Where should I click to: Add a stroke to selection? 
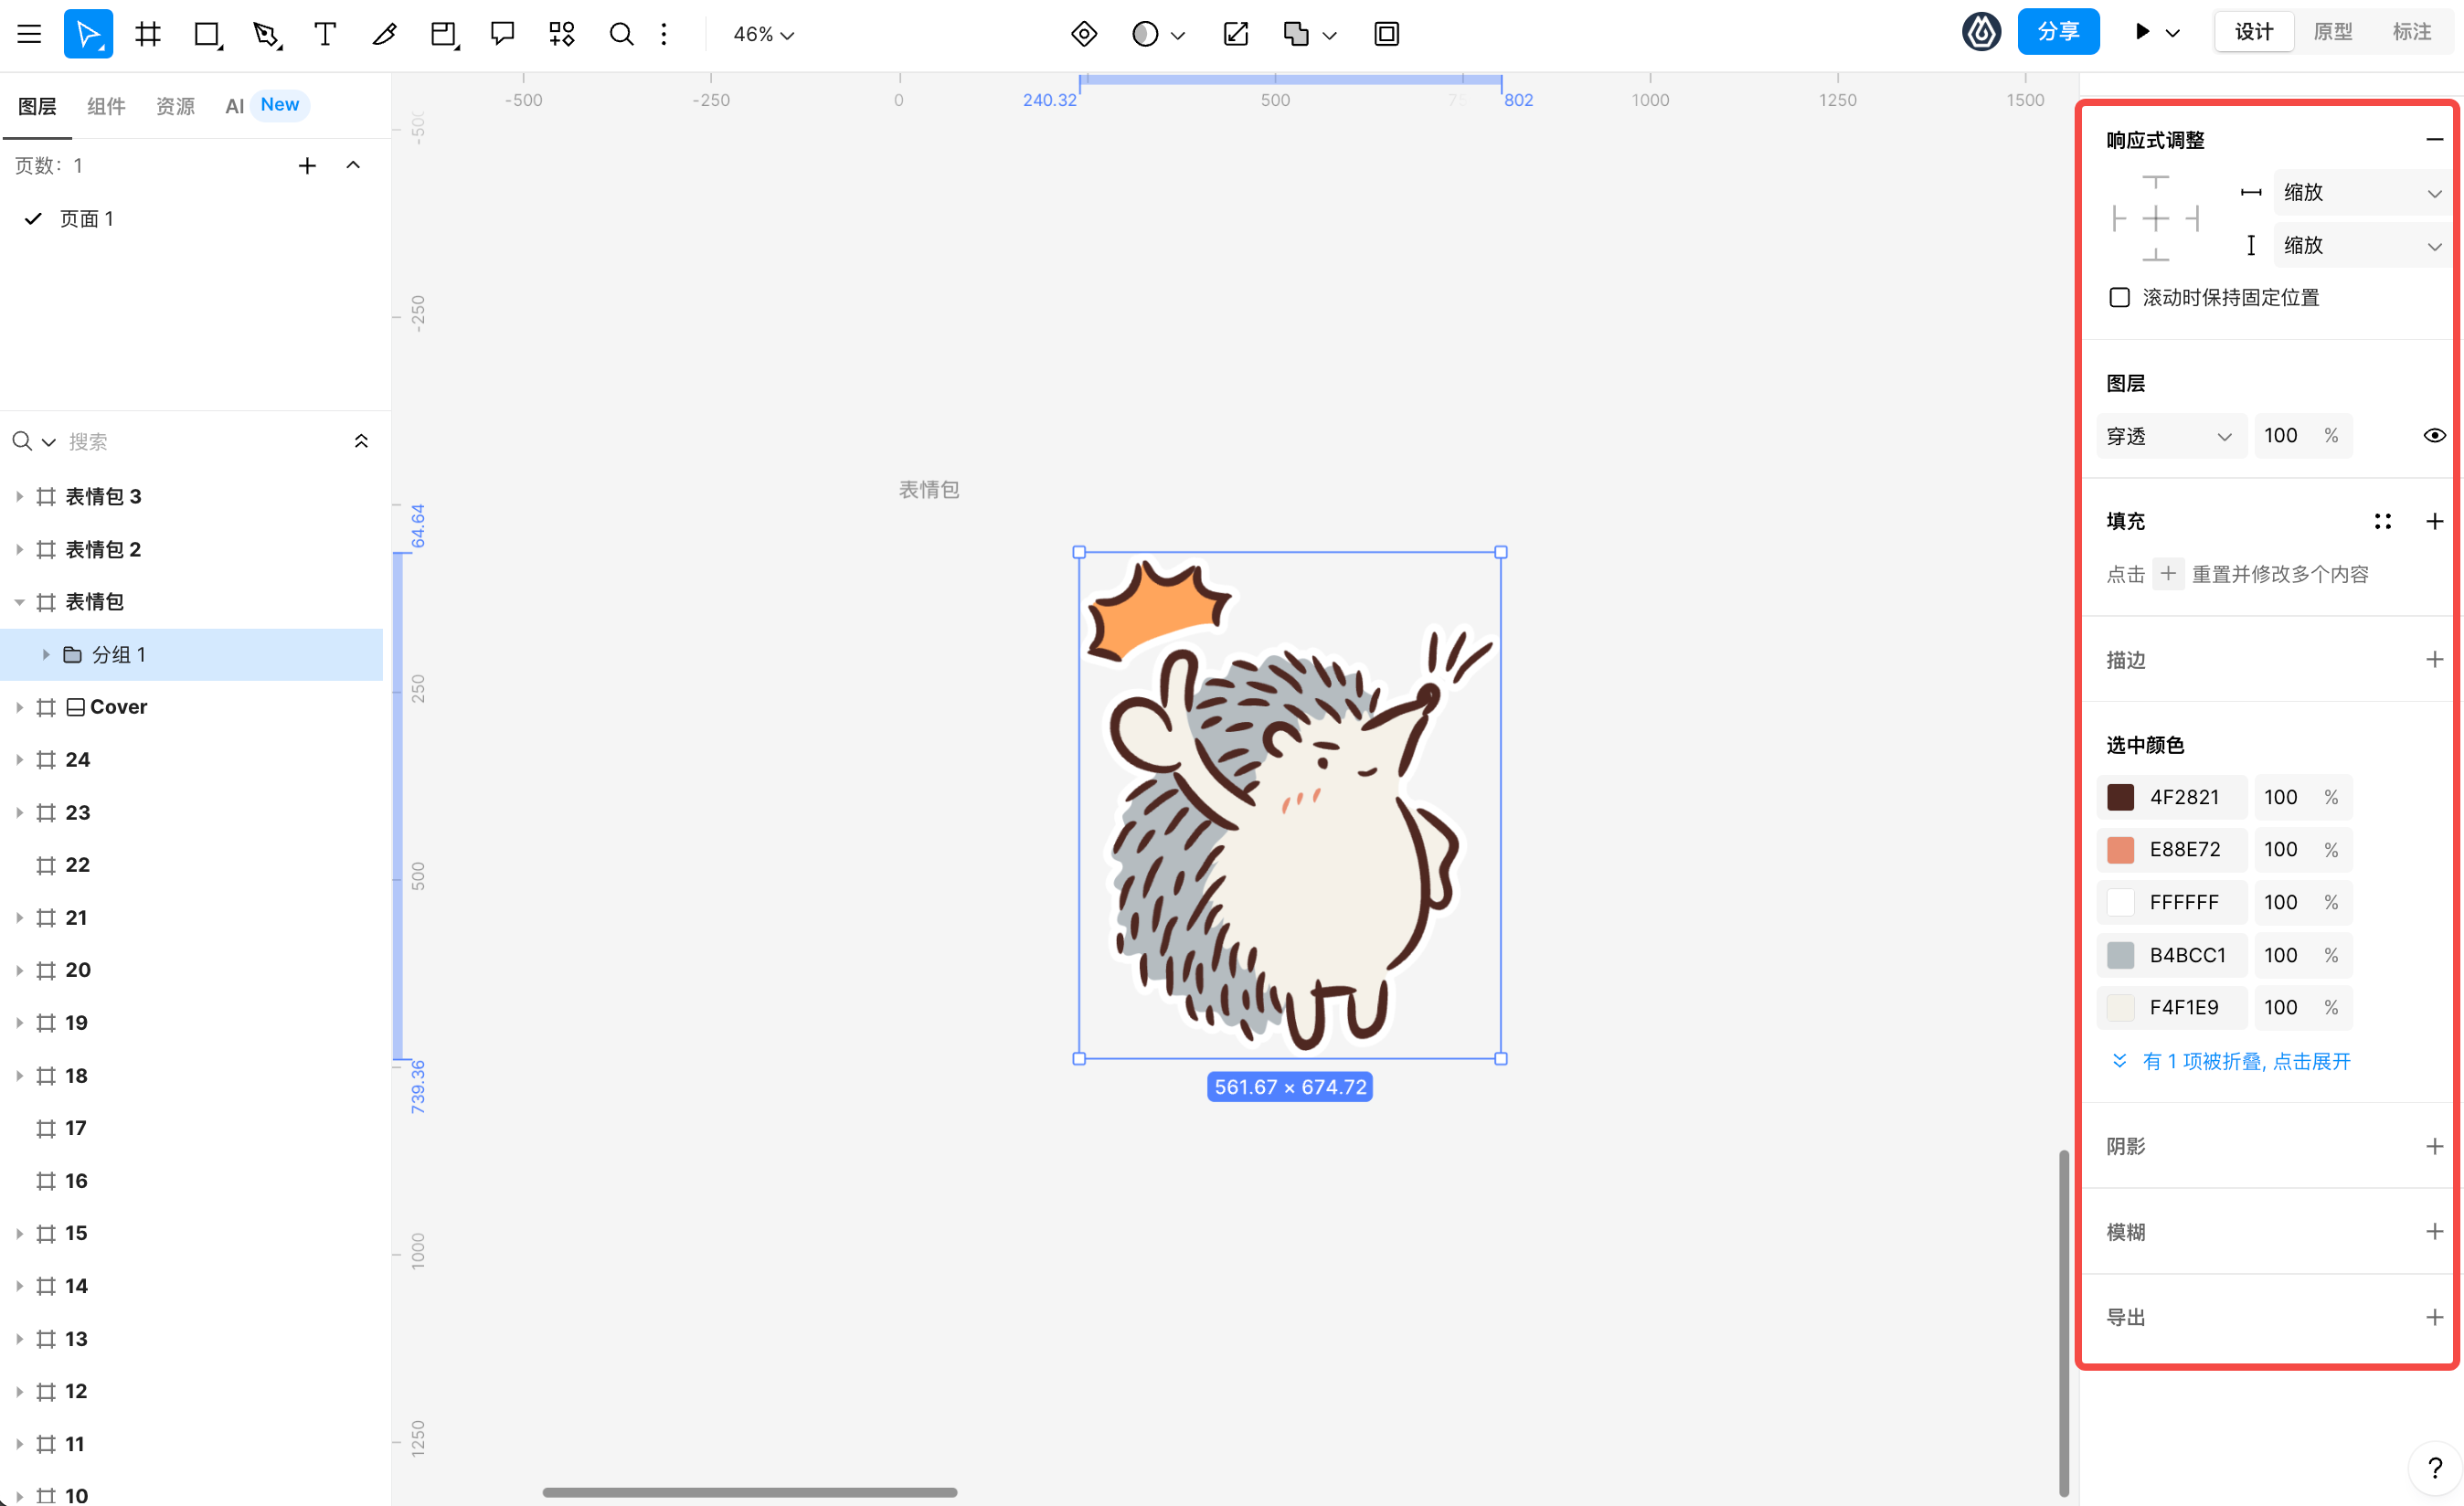(2434, 659)
